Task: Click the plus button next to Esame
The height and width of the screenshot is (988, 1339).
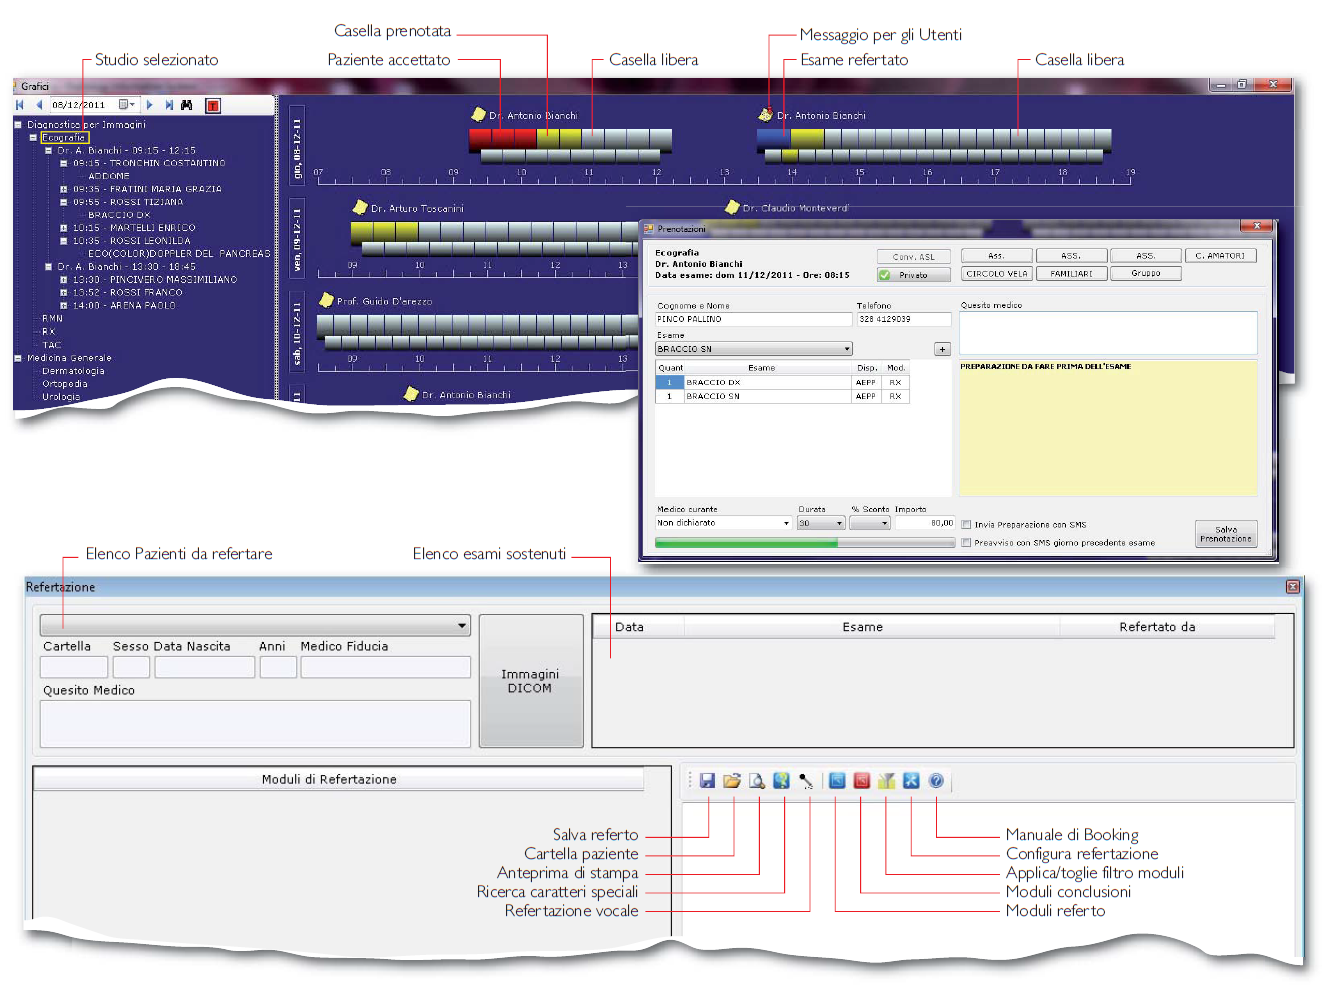Action: [942, 349]
